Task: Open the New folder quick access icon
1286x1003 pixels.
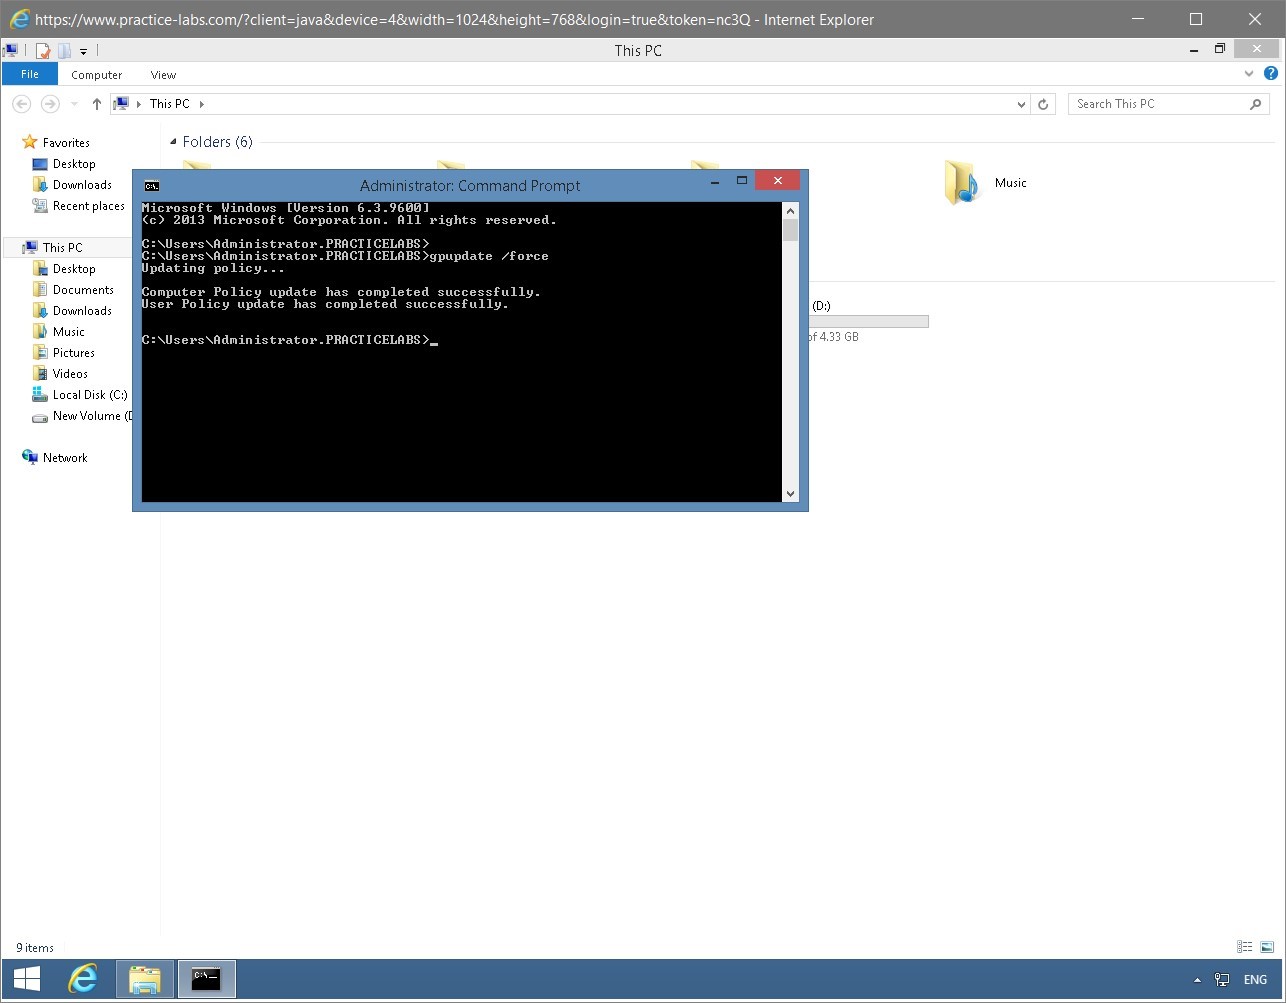Action: 63,49
